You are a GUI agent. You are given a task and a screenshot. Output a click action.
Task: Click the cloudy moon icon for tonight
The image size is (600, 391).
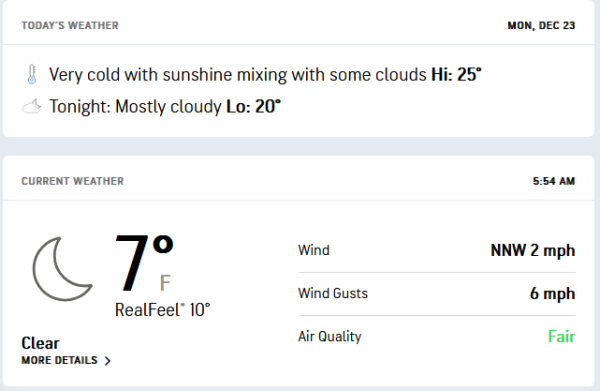[32, 106]
